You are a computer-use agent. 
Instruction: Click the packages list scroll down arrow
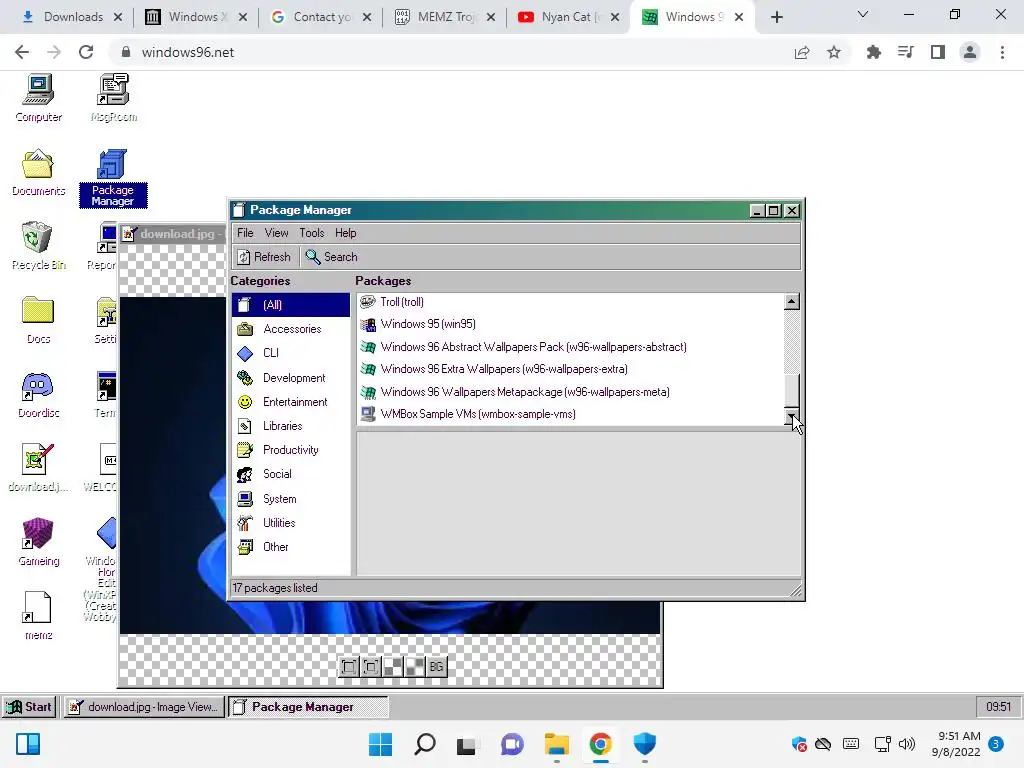(792, 417)
